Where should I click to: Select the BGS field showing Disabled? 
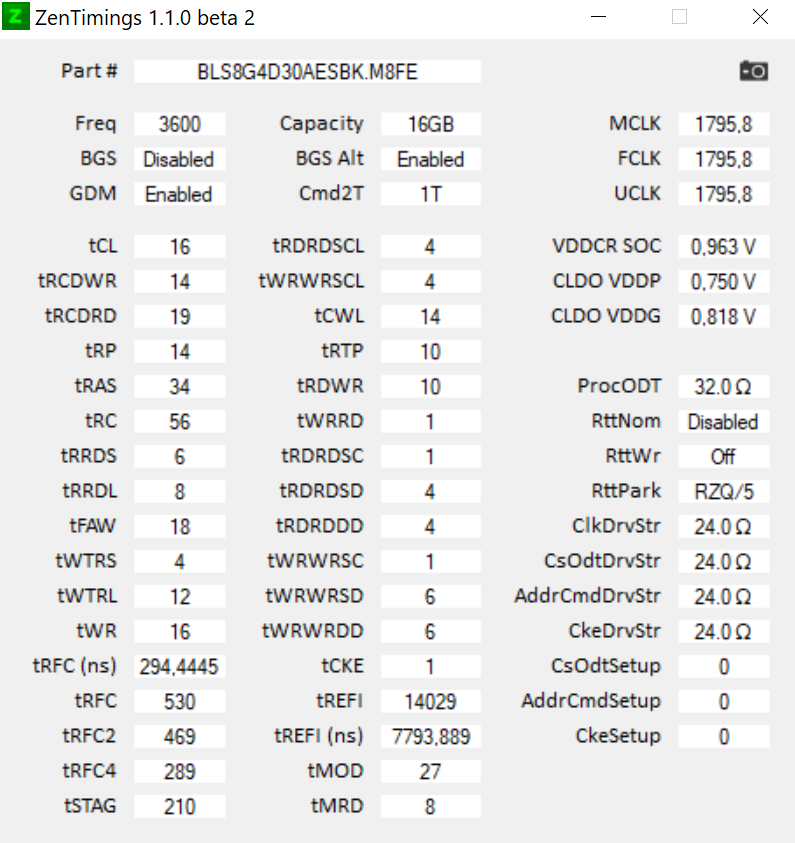click(x=179, y=158)
